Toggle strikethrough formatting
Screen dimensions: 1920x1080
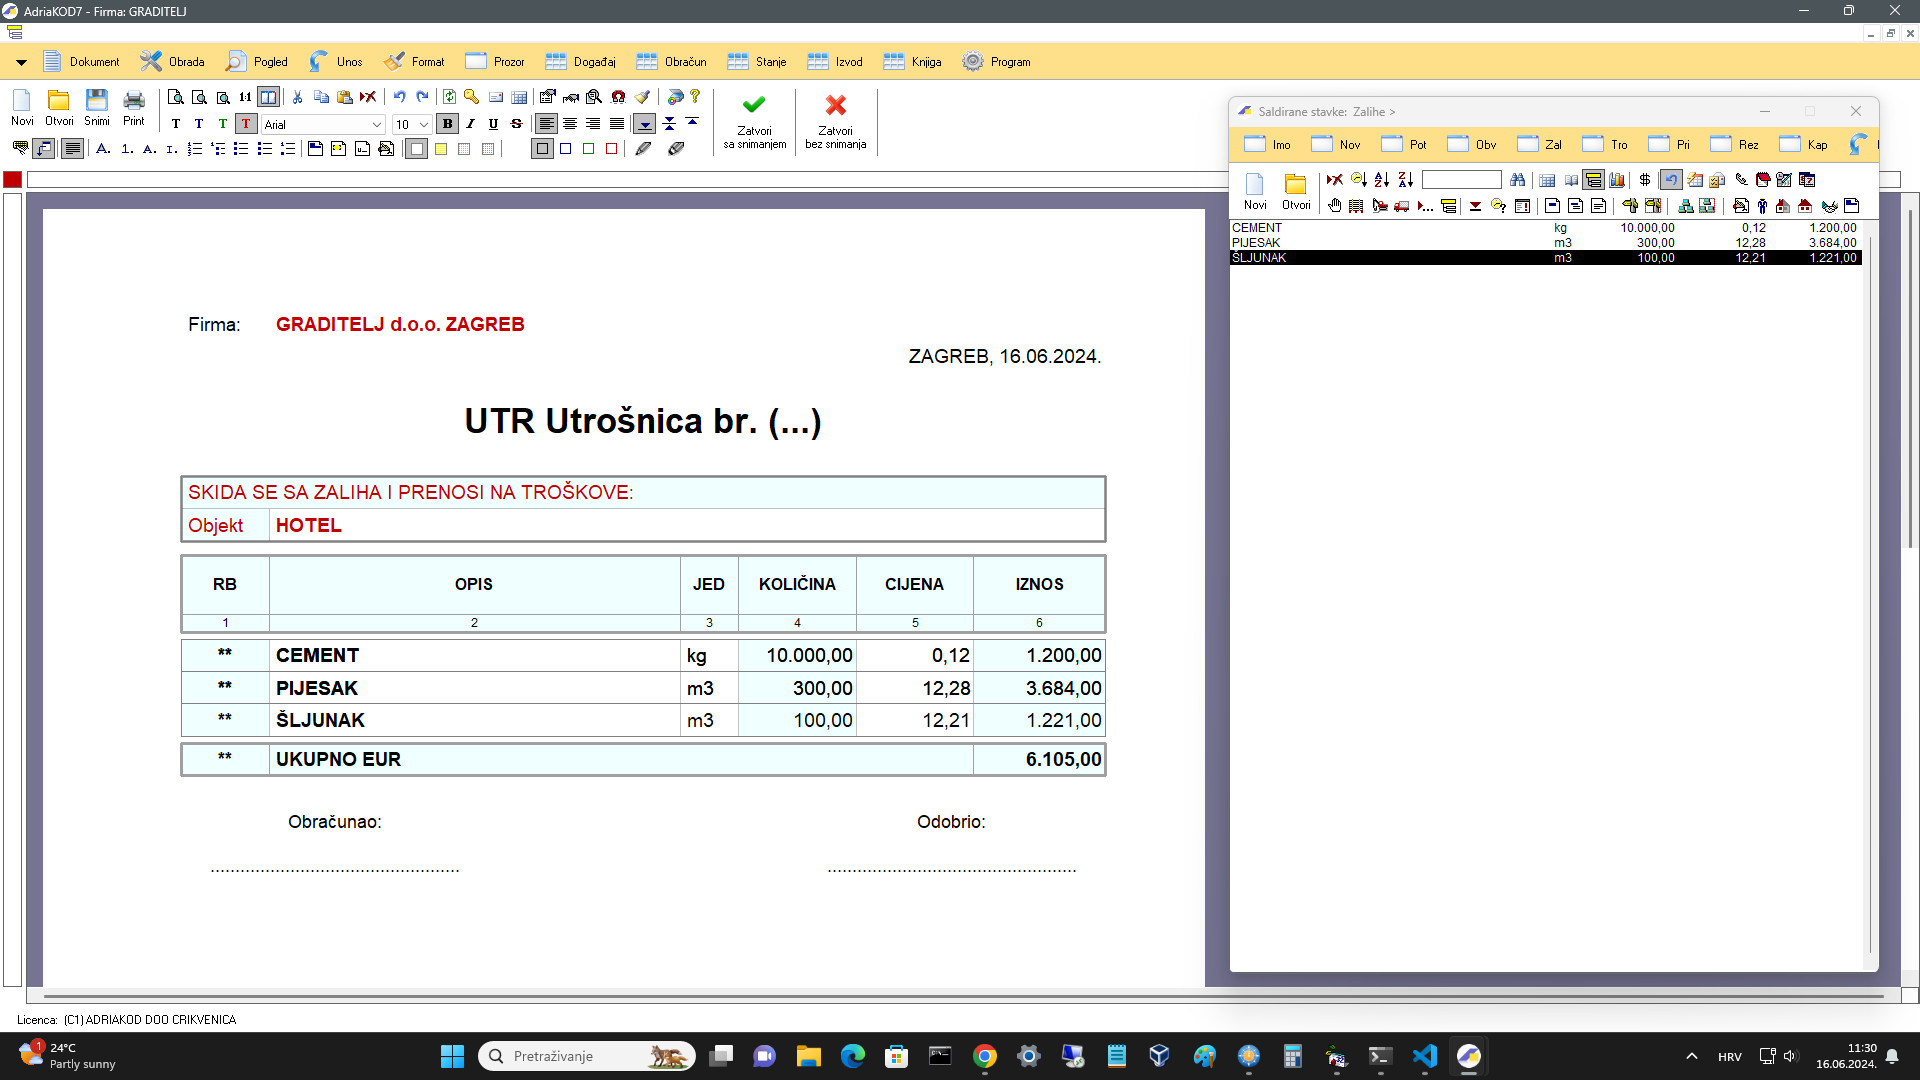[x=517, y=124]
